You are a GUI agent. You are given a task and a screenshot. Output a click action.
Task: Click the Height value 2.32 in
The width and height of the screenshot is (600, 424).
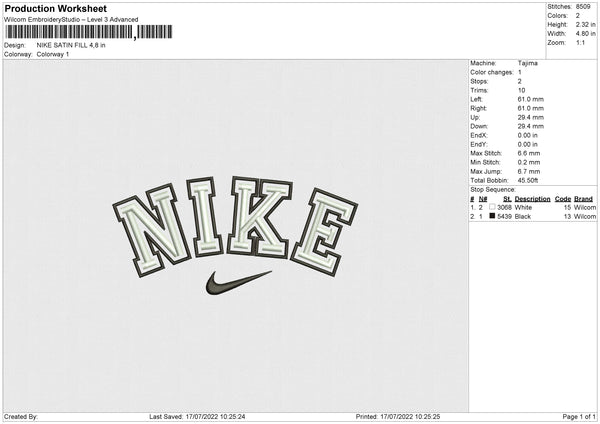coord(586,24)
